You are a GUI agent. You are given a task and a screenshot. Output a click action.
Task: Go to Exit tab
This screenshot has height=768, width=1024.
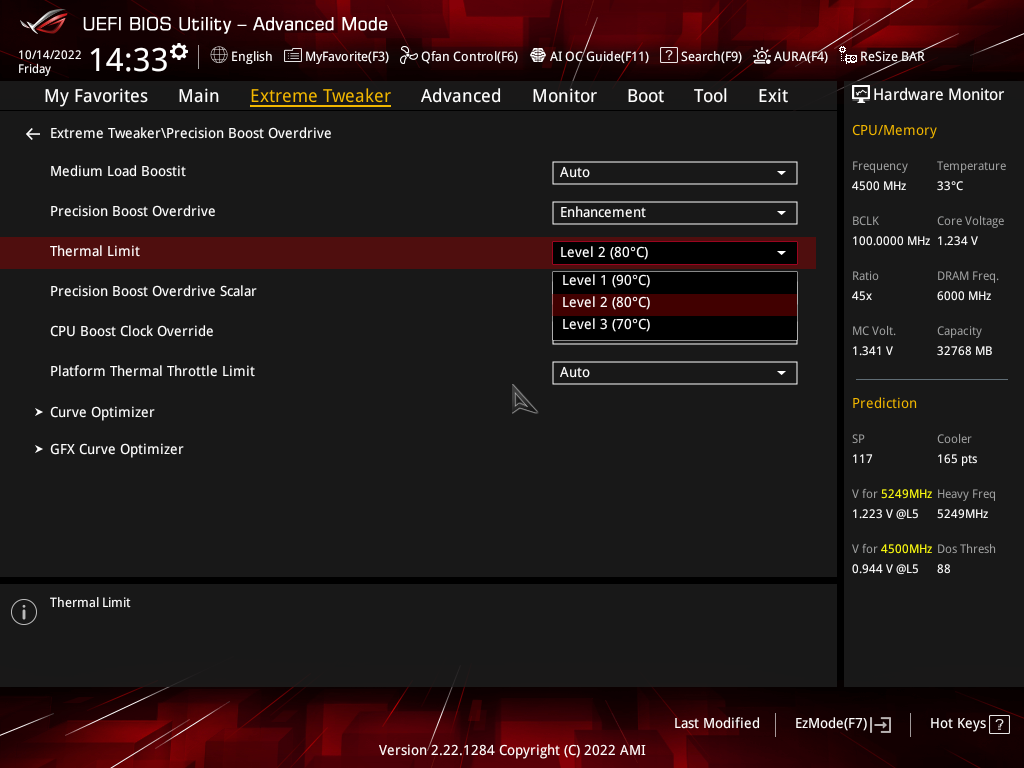pyautogui.click(x=773, y=96)
